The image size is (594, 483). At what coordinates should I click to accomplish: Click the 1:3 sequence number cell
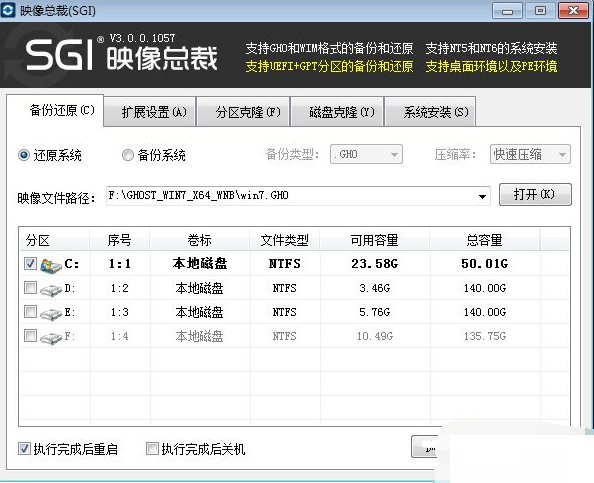tap(120, 312)
